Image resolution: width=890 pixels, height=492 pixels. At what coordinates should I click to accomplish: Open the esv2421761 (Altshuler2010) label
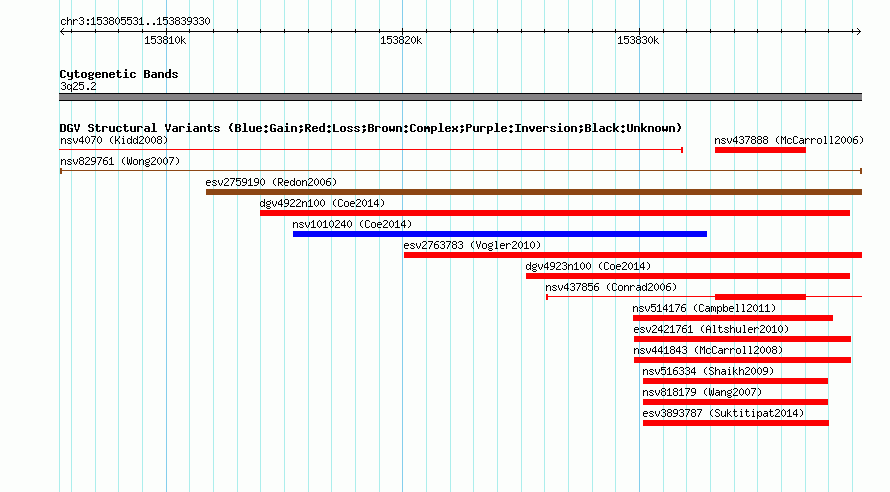coord(711,329)
